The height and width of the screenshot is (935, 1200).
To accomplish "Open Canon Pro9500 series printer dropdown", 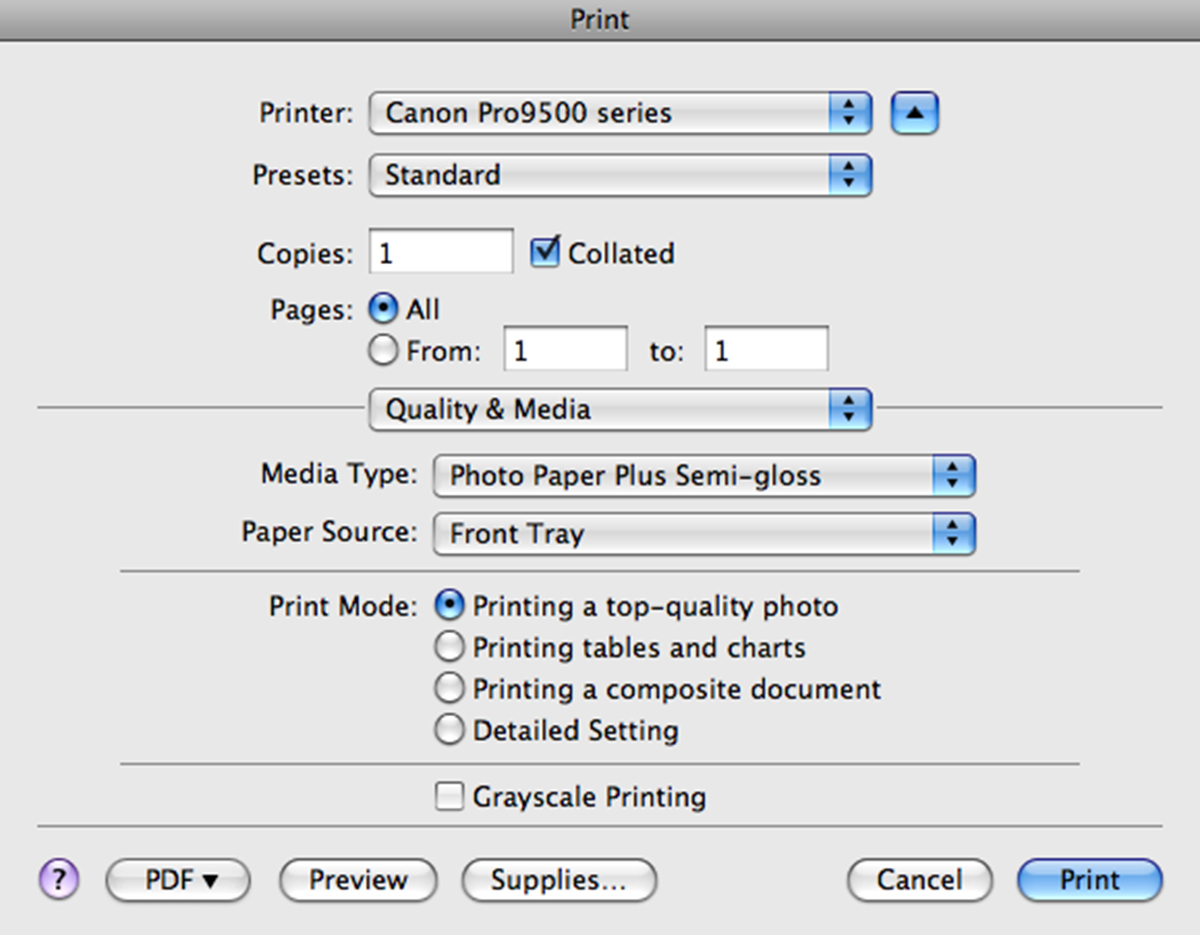I will [620, 113].
